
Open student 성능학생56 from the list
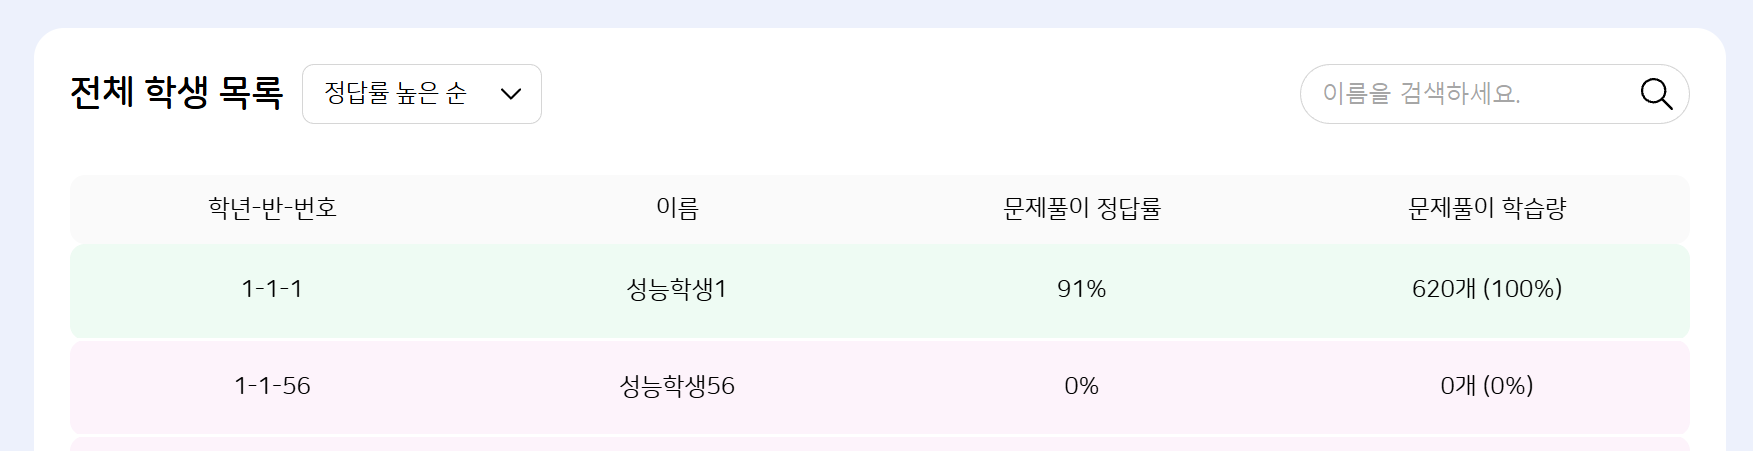[x=677, y=386]
